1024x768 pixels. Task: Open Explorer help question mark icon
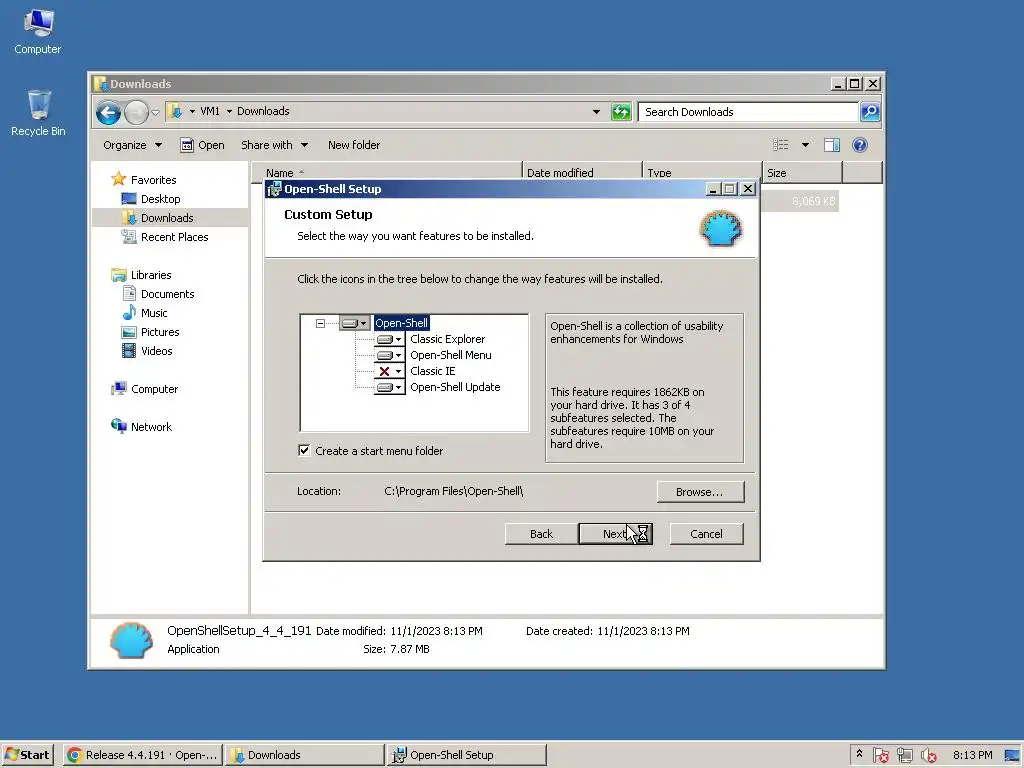[x=859, y=145]
